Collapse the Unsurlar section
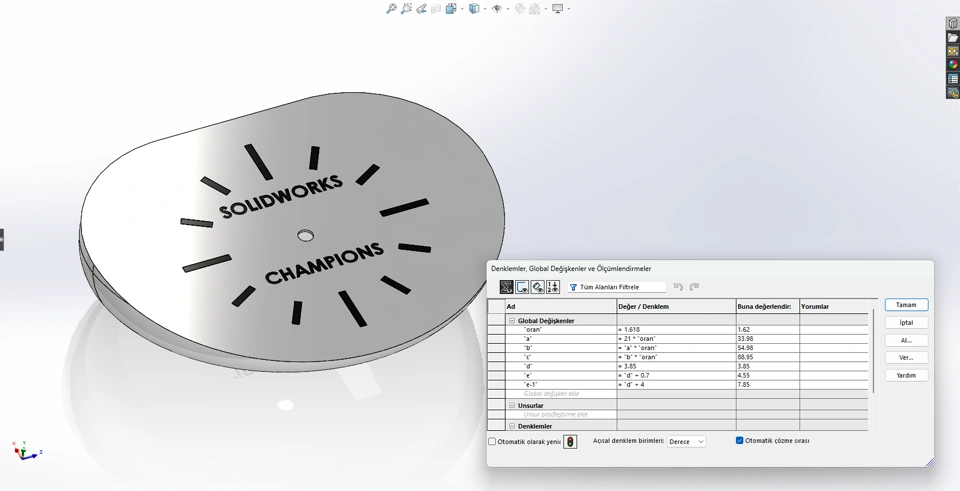Viewport: 960px width, 491px height. pyautogui.click(x=512, y=405)
